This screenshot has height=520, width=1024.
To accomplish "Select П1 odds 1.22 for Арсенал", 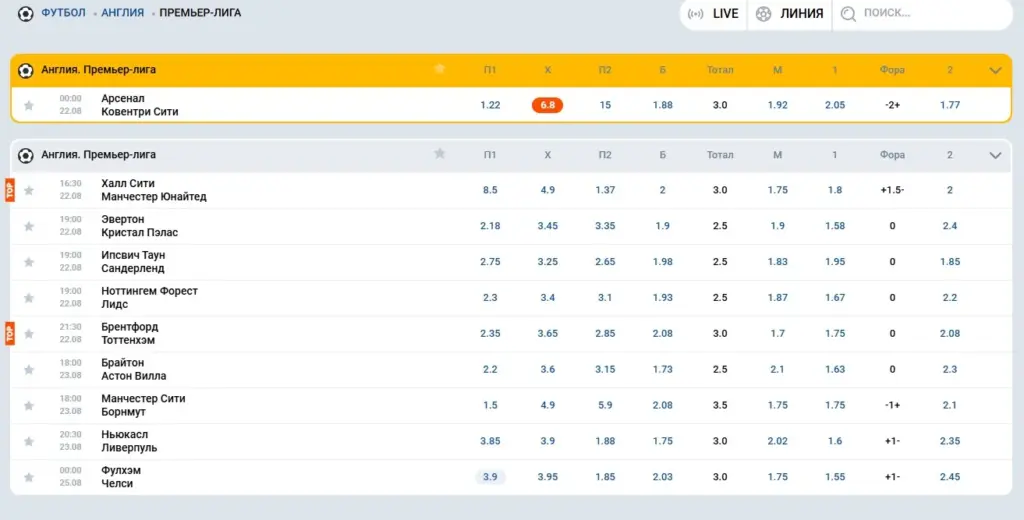I will (x=490, y=105).
